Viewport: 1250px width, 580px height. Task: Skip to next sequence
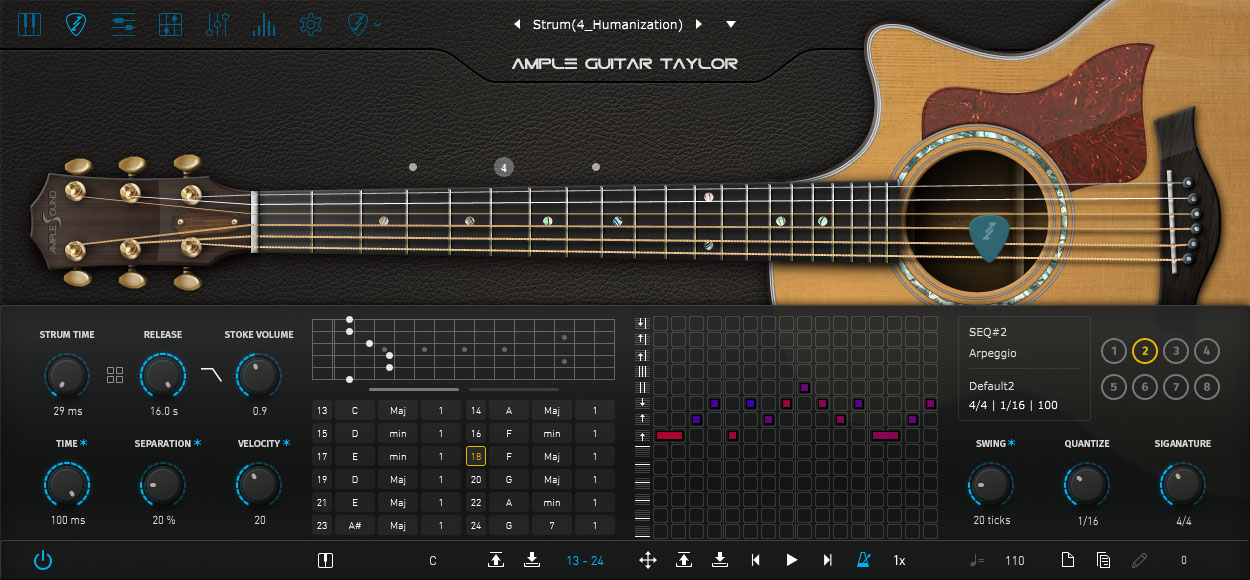tap(827, 560)
